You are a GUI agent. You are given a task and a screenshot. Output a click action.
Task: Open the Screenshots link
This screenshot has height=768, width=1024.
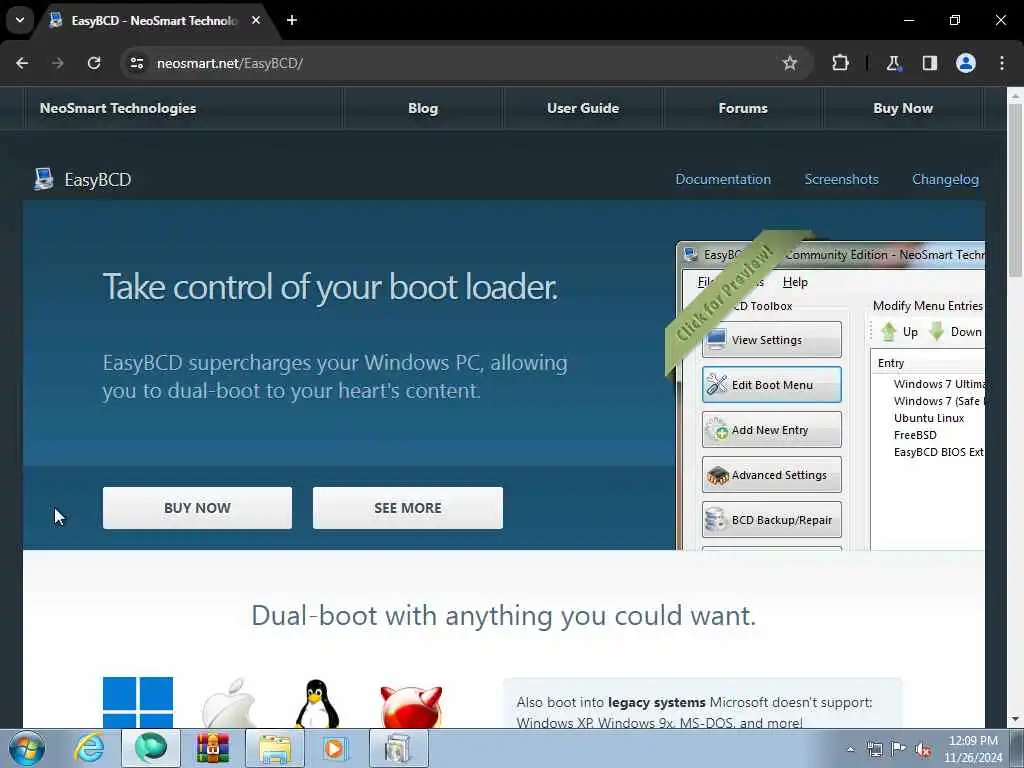tap(841, 179)
